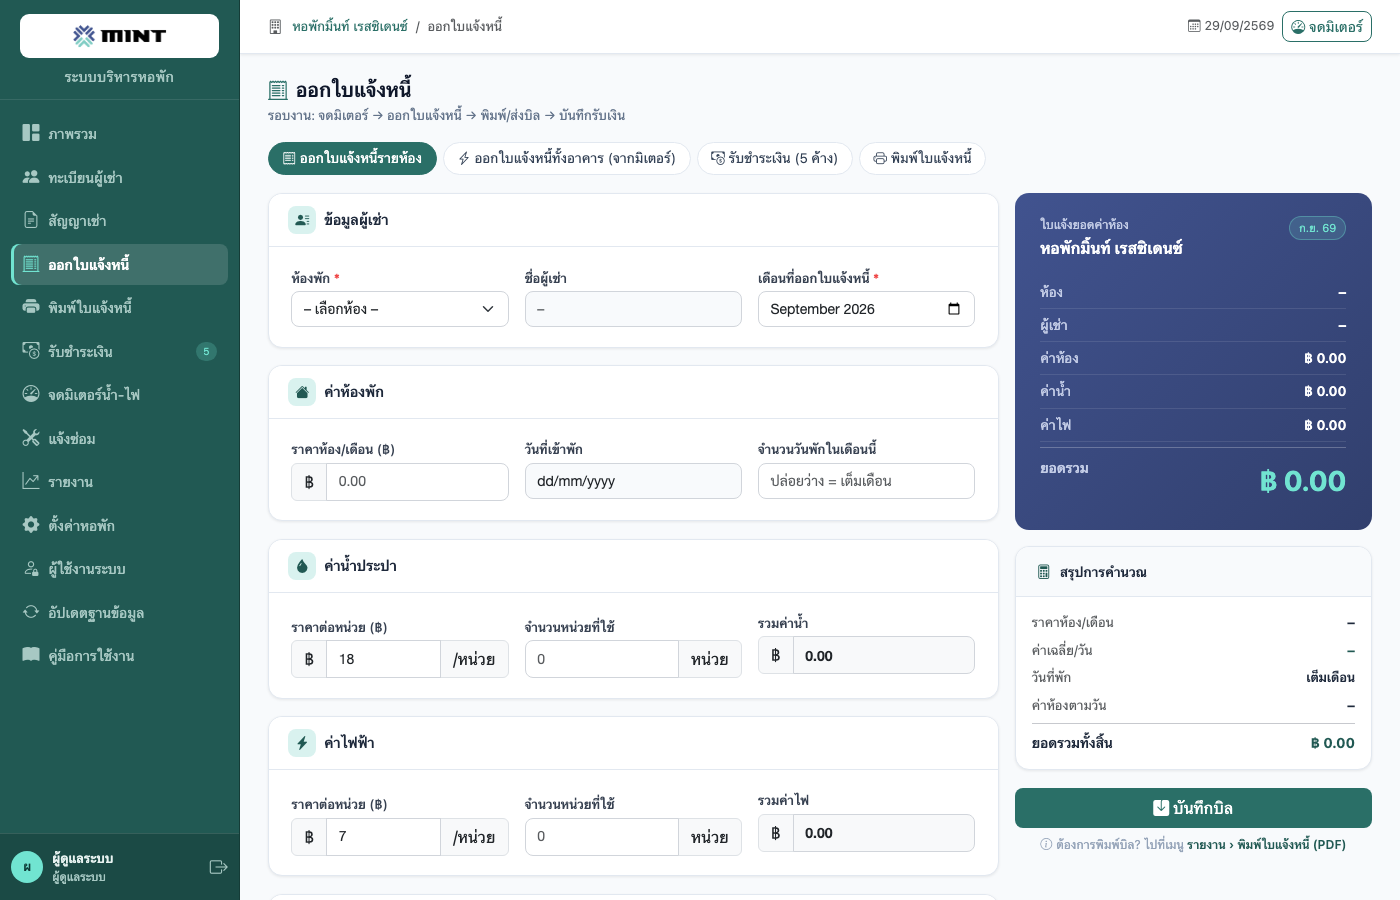Click the วันที่เข้าพัก date field
Screen dimensions: 1400x900
[633, 481]
